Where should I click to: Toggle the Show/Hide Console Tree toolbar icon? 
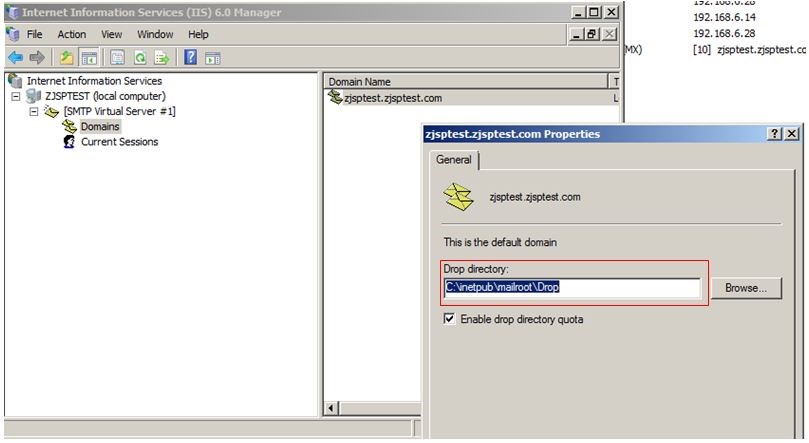89,58
